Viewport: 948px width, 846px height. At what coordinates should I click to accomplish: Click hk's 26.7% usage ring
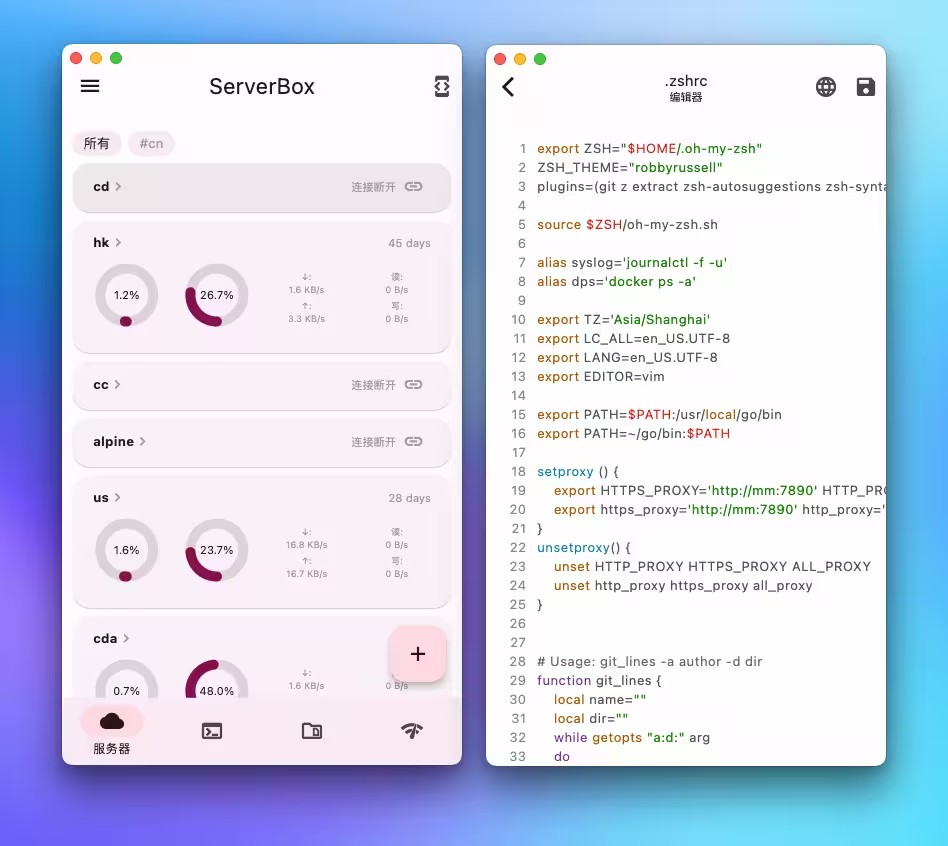pyautogui.click(x=218, y=295)
